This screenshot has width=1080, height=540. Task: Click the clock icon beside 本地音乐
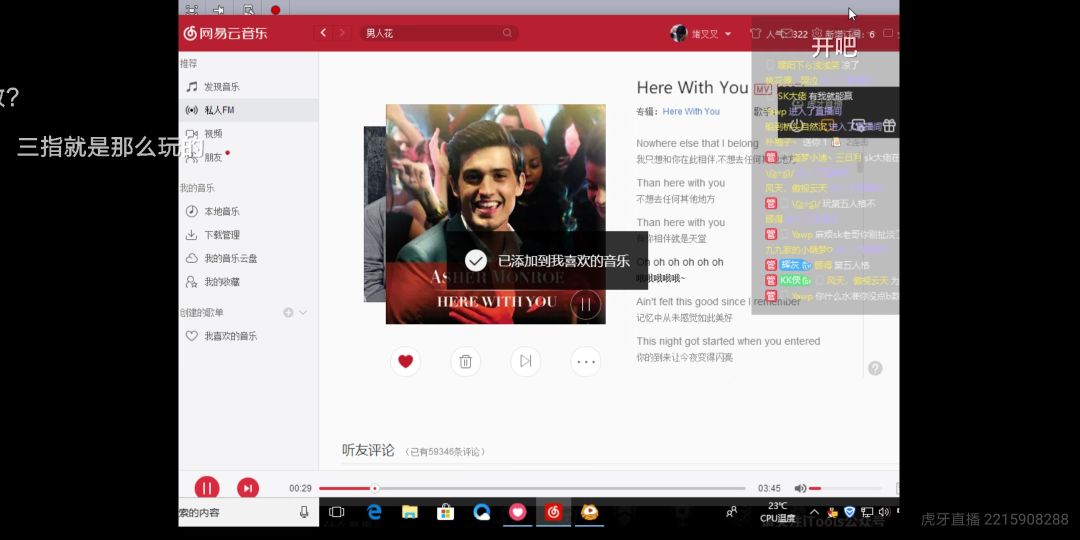191,211
